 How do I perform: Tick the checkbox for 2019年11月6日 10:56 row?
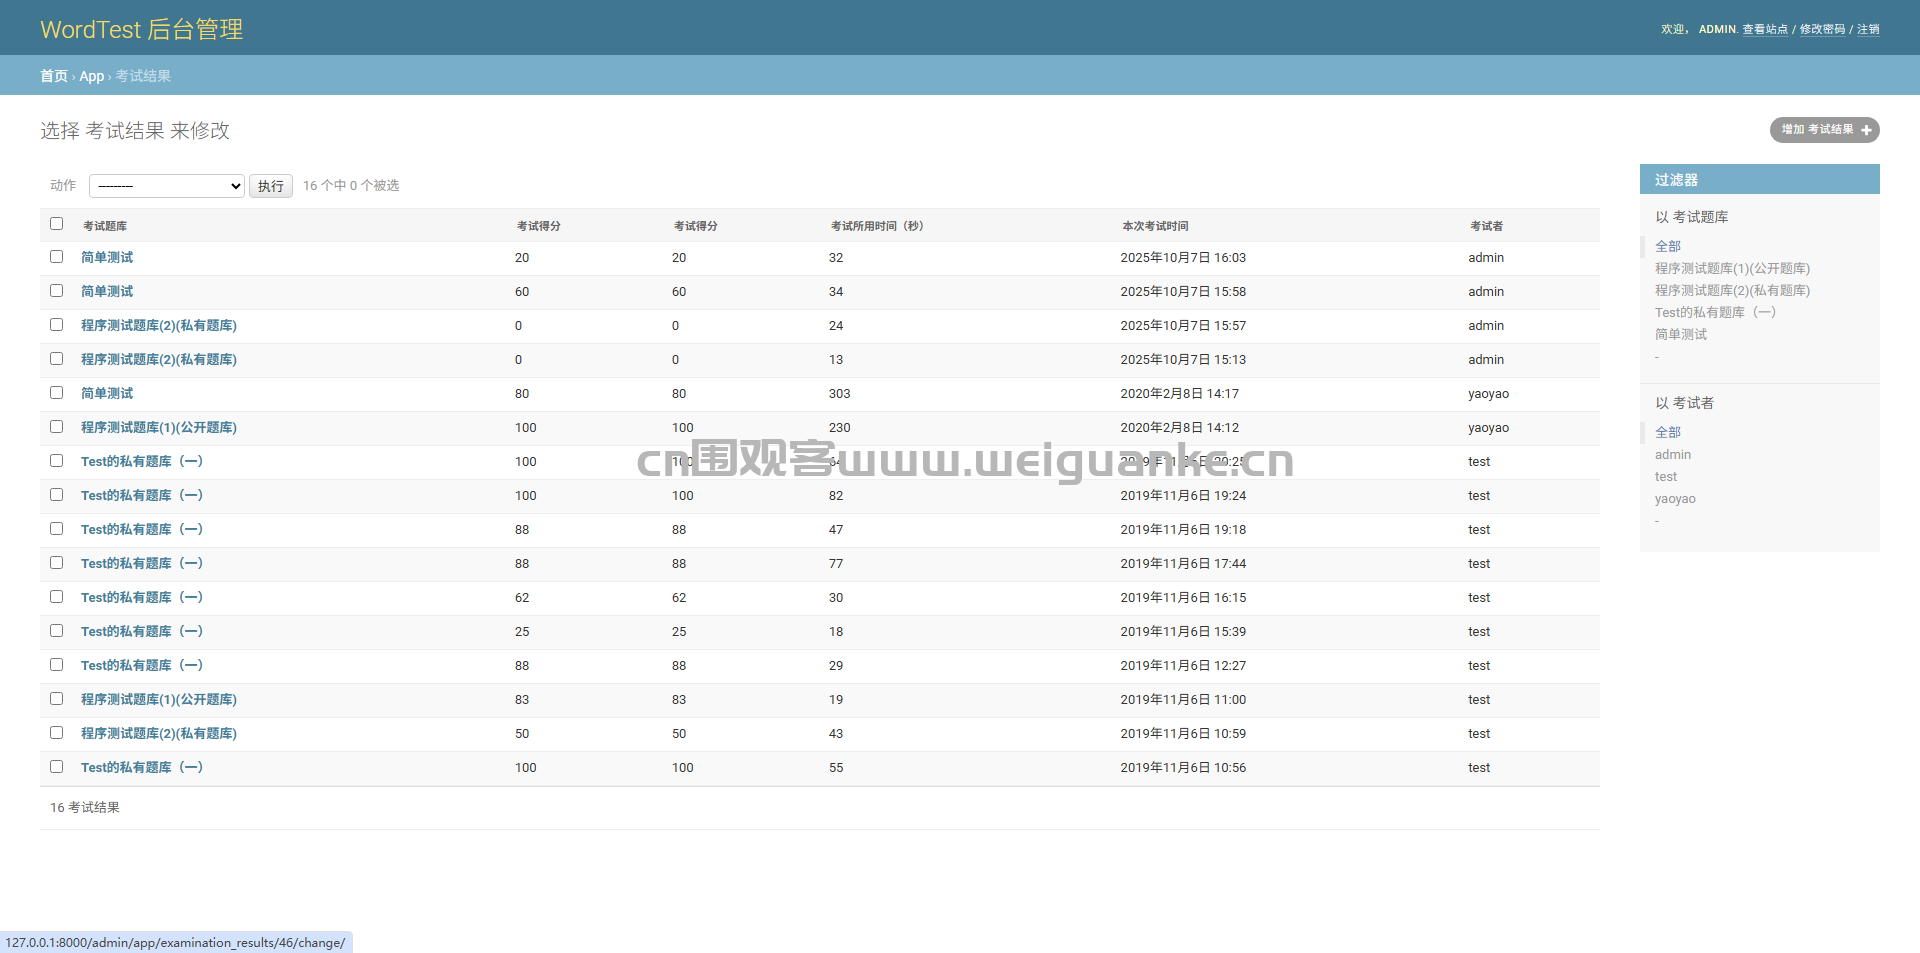pos(57,767)
